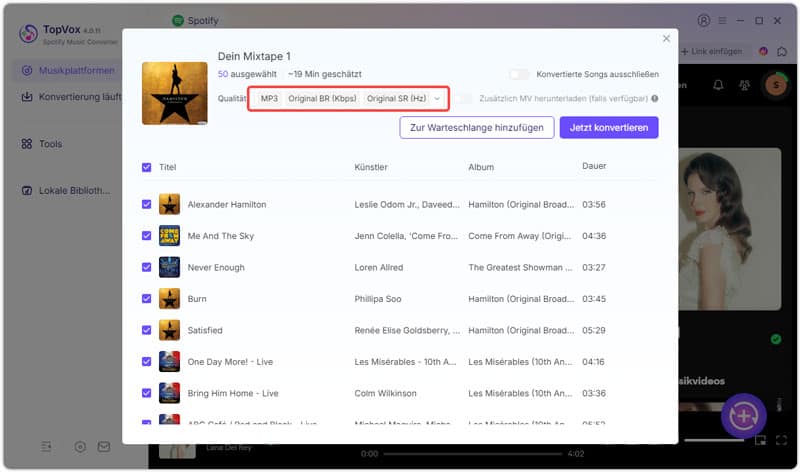Image resolution: width=800 pixels, height=472 pixels.
Task: Open the Qualität format dropdown
Action: [x=437, y=98]
